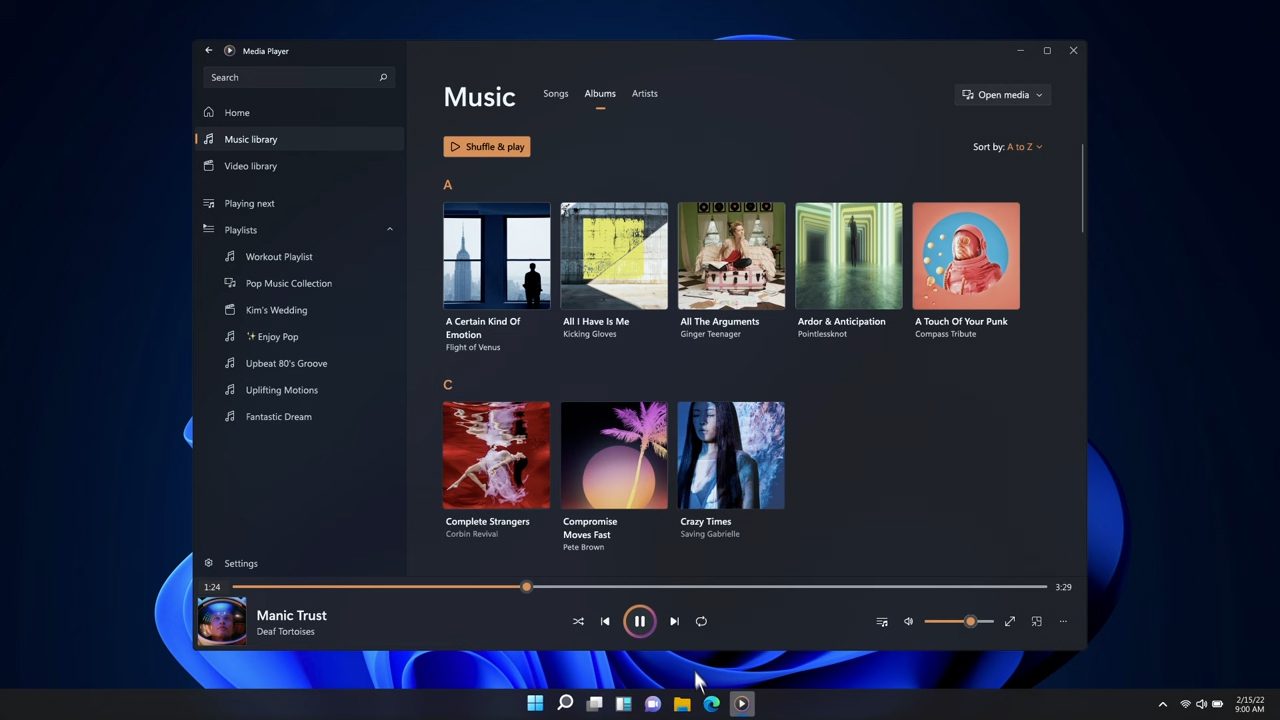
Task: Open the Playing next queue from playback bar
Action: [x=881, y=621]
